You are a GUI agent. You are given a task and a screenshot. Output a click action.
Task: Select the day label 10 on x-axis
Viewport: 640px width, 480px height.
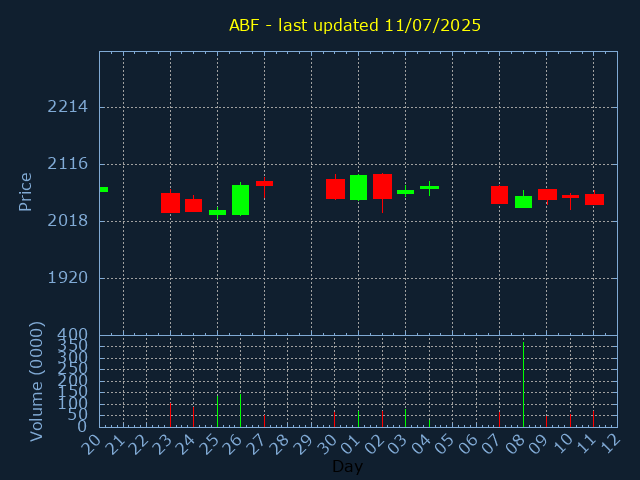tap(561, 444)
